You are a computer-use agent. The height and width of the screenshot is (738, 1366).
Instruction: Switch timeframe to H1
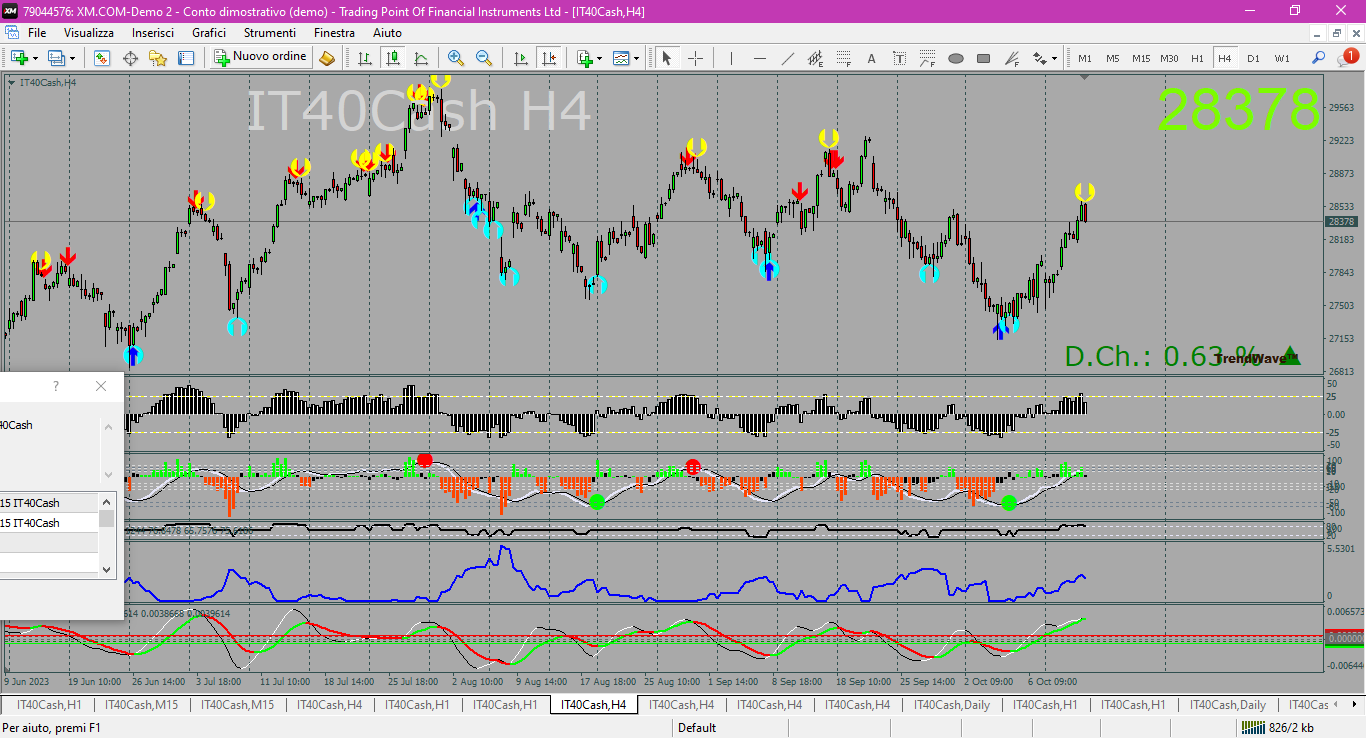[1197, 58]
